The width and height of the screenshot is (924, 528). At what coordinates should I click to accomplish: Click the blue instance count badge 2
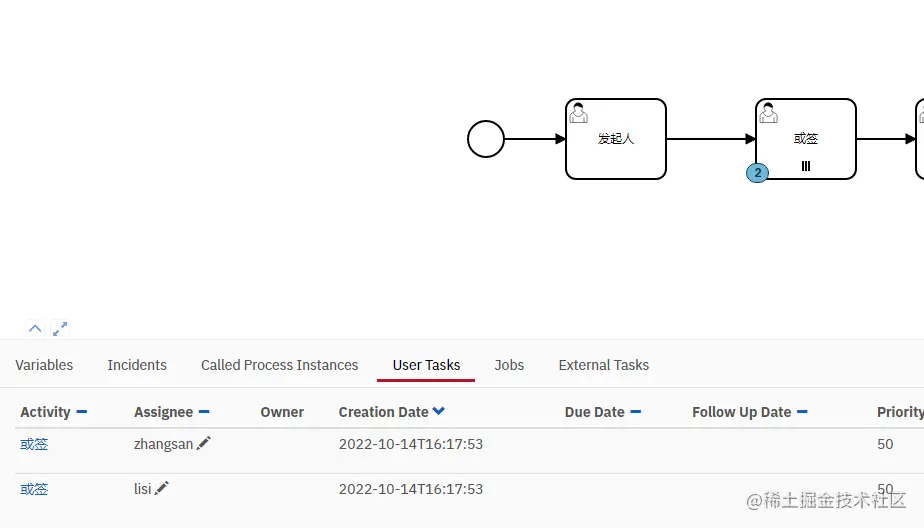point(757,173)
